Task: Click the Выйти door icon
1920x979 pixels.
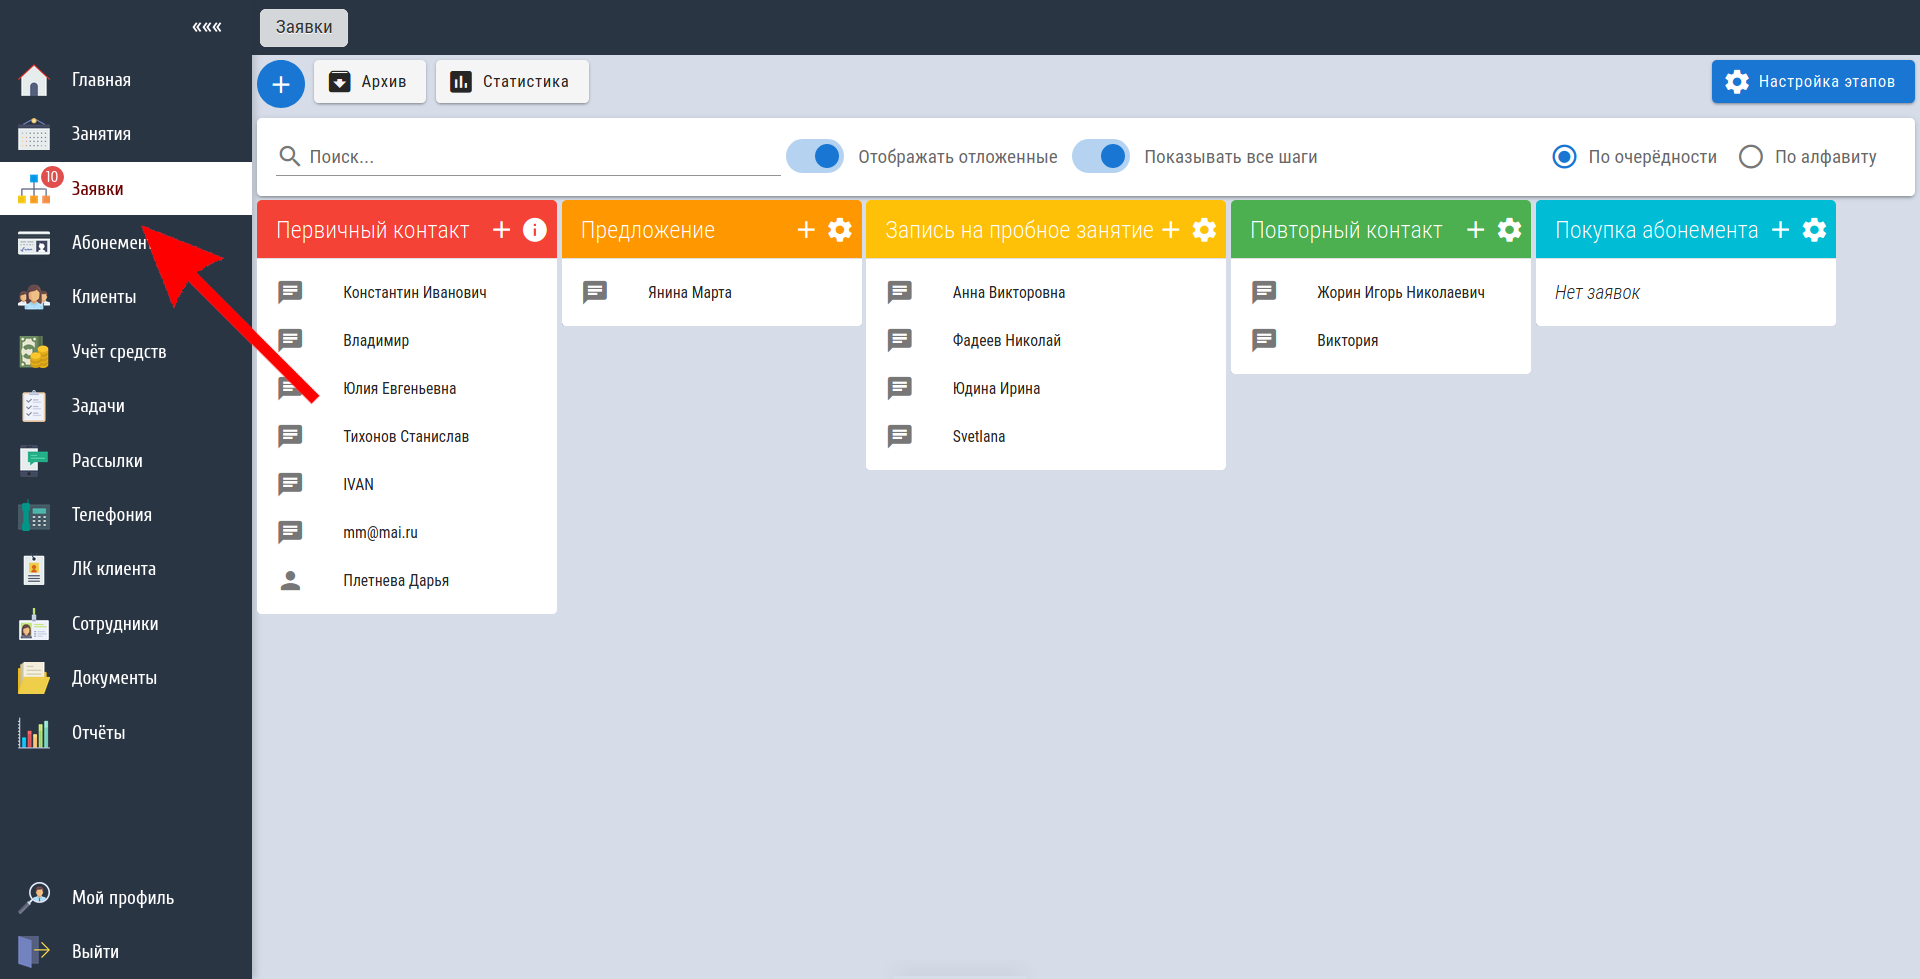Action: click(x=34, y=951)
